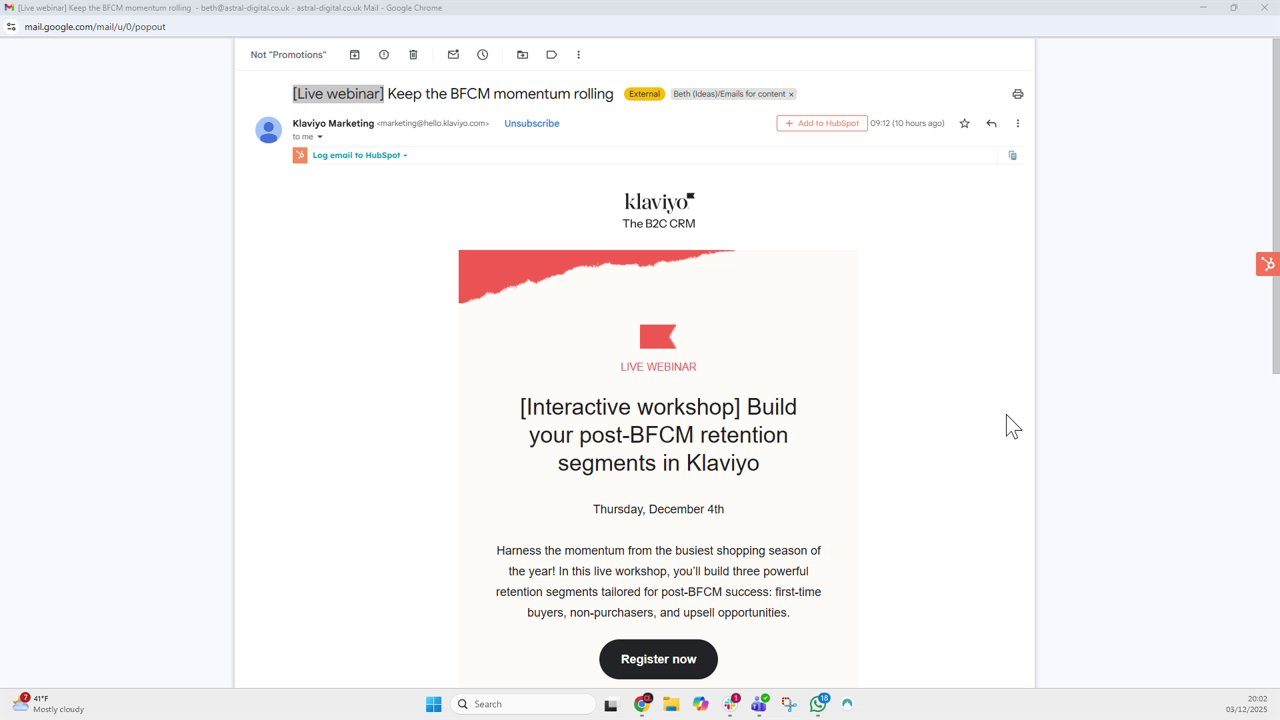
Task: Open message More menu beside reply
Action: [1018, 123]
